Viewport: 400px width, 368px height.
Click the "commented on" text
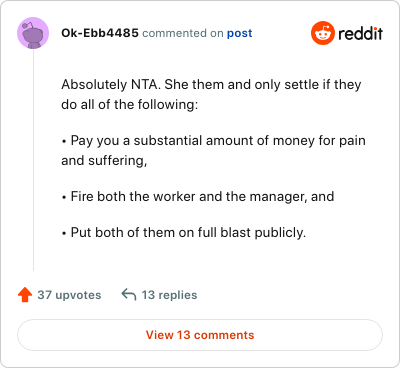tap(183, 33)
